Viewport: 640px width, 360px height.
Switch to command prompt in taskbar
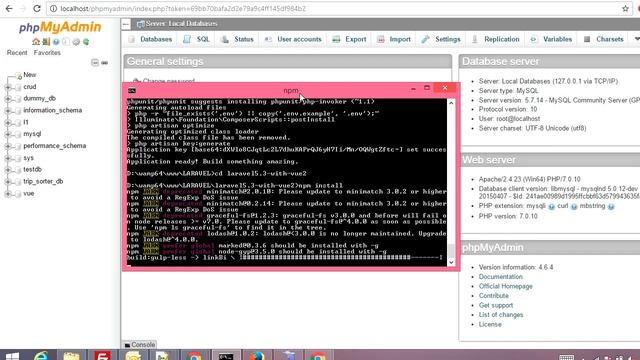tap(226, 356)
